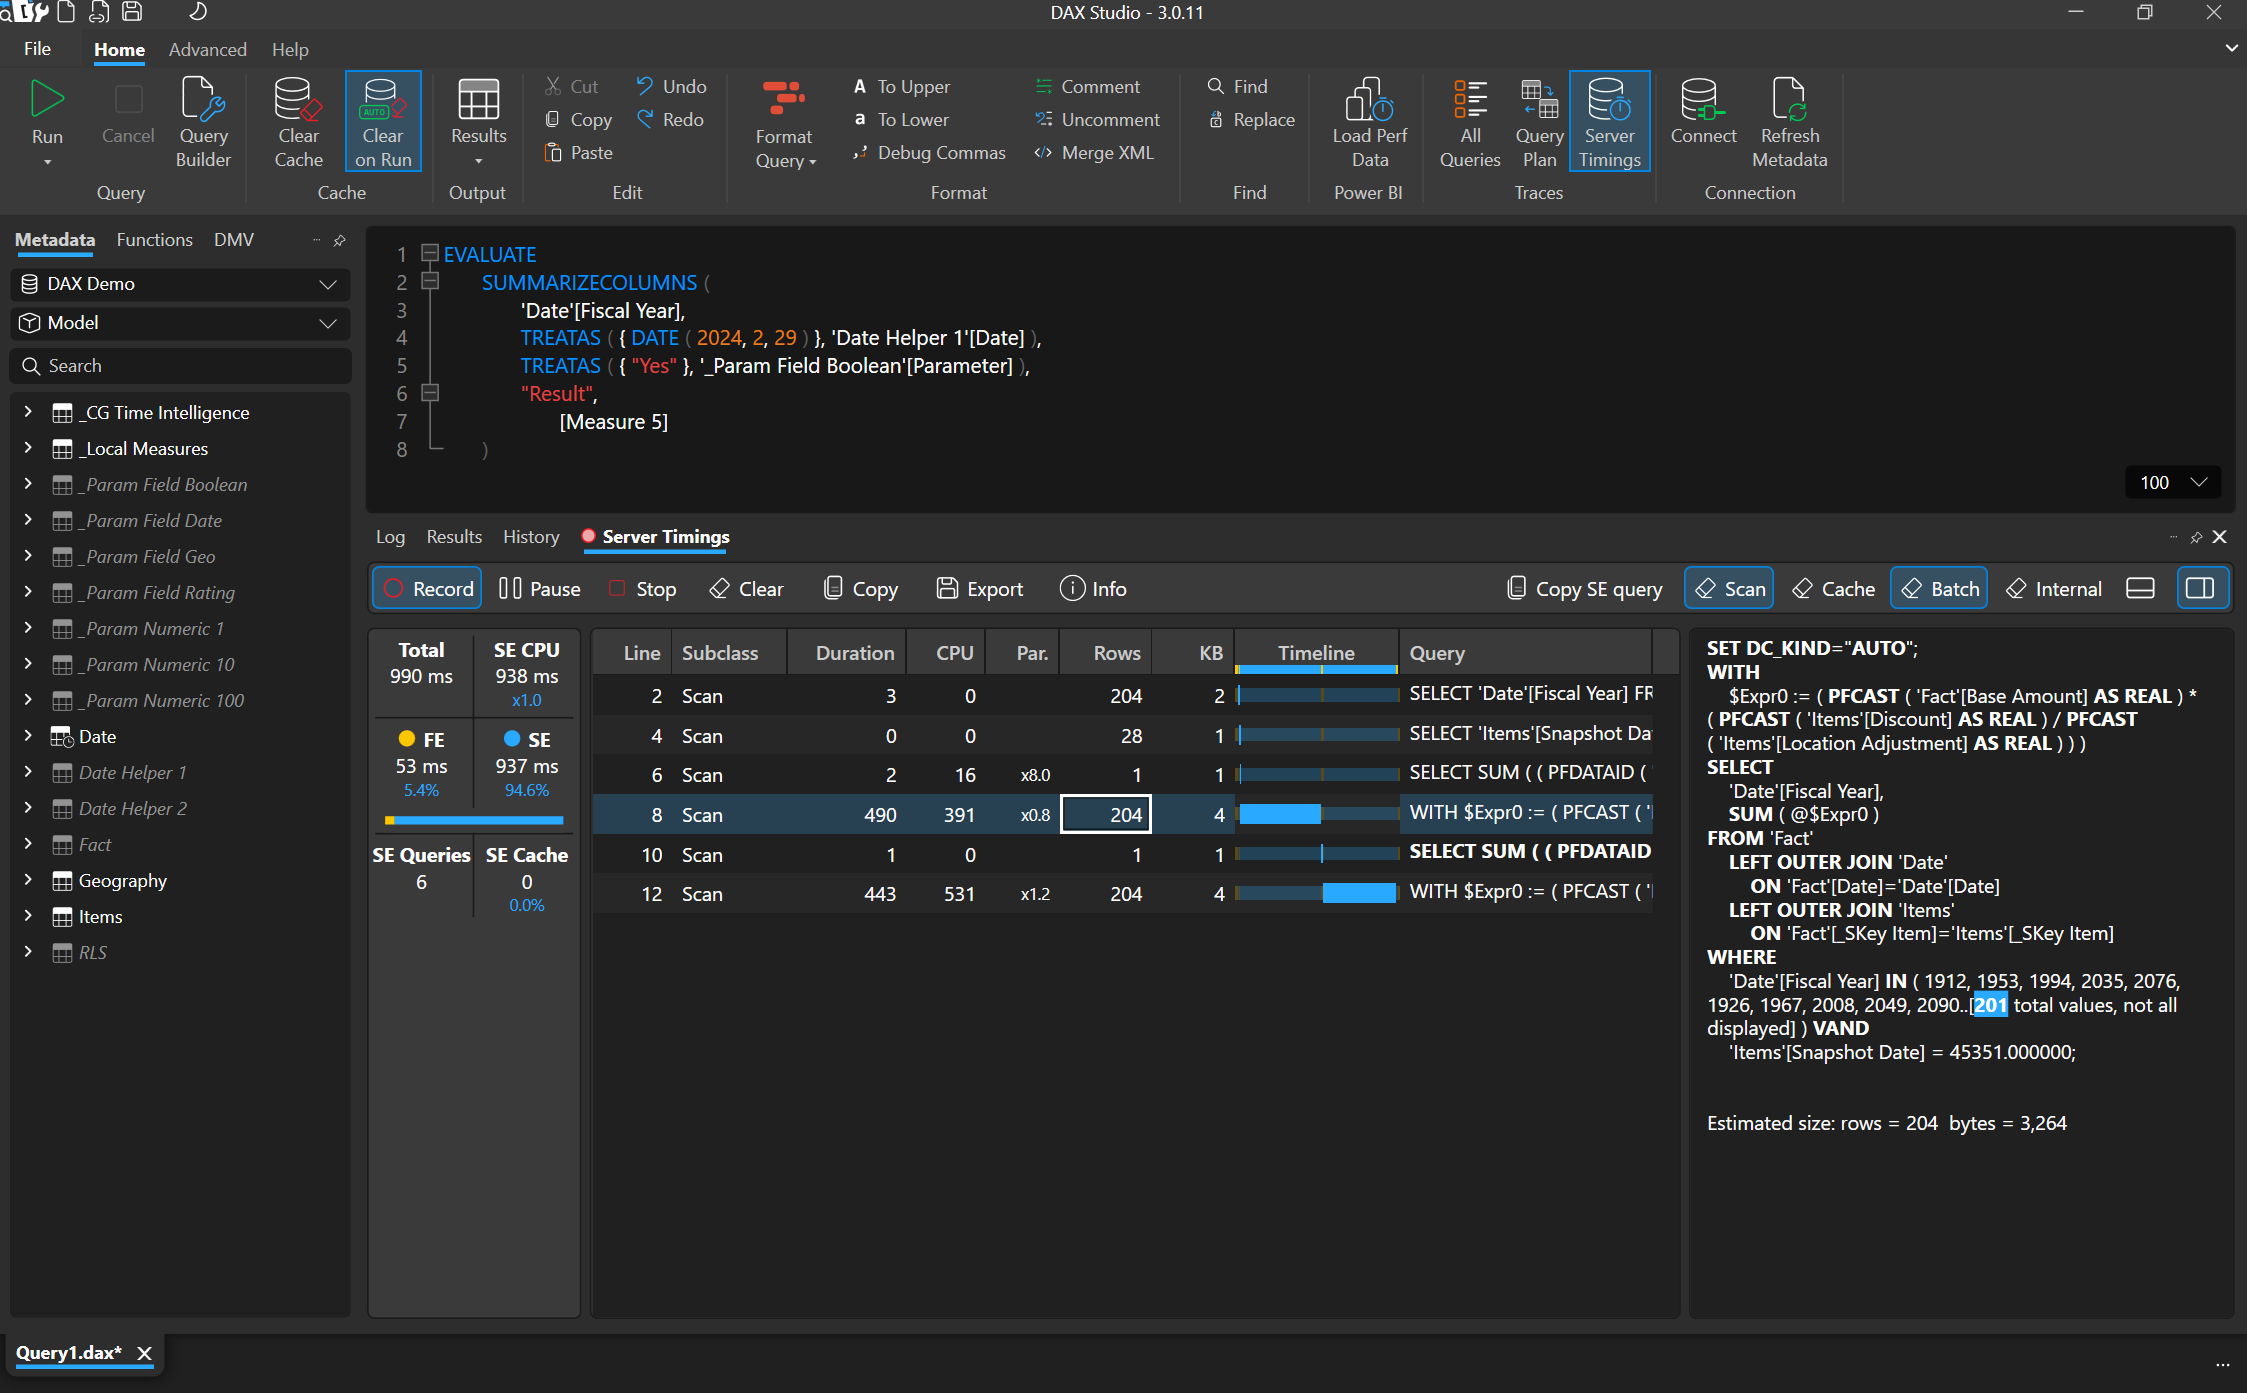Open the editor zoom 100 dropdown
This screenshot has width=2247, height=1393.
coord(2173,482)
